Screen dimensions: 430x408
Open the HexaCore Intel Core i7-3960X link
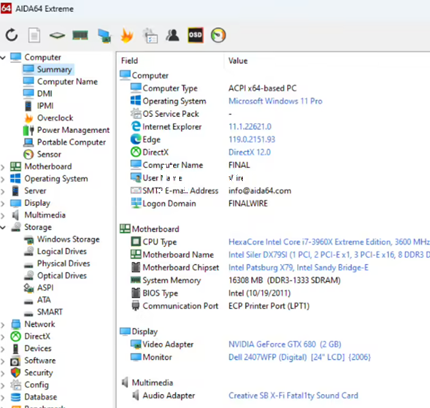329,242
